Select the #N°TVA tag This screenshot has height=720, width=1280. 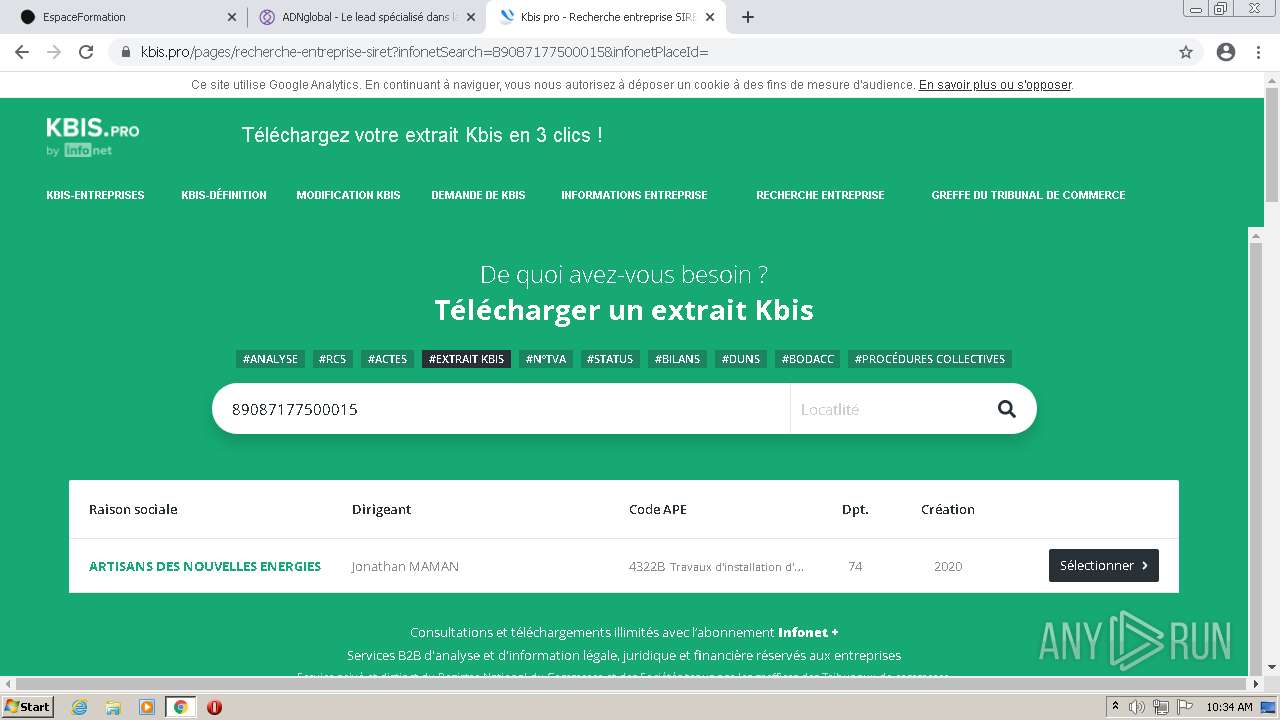(546, 359)
